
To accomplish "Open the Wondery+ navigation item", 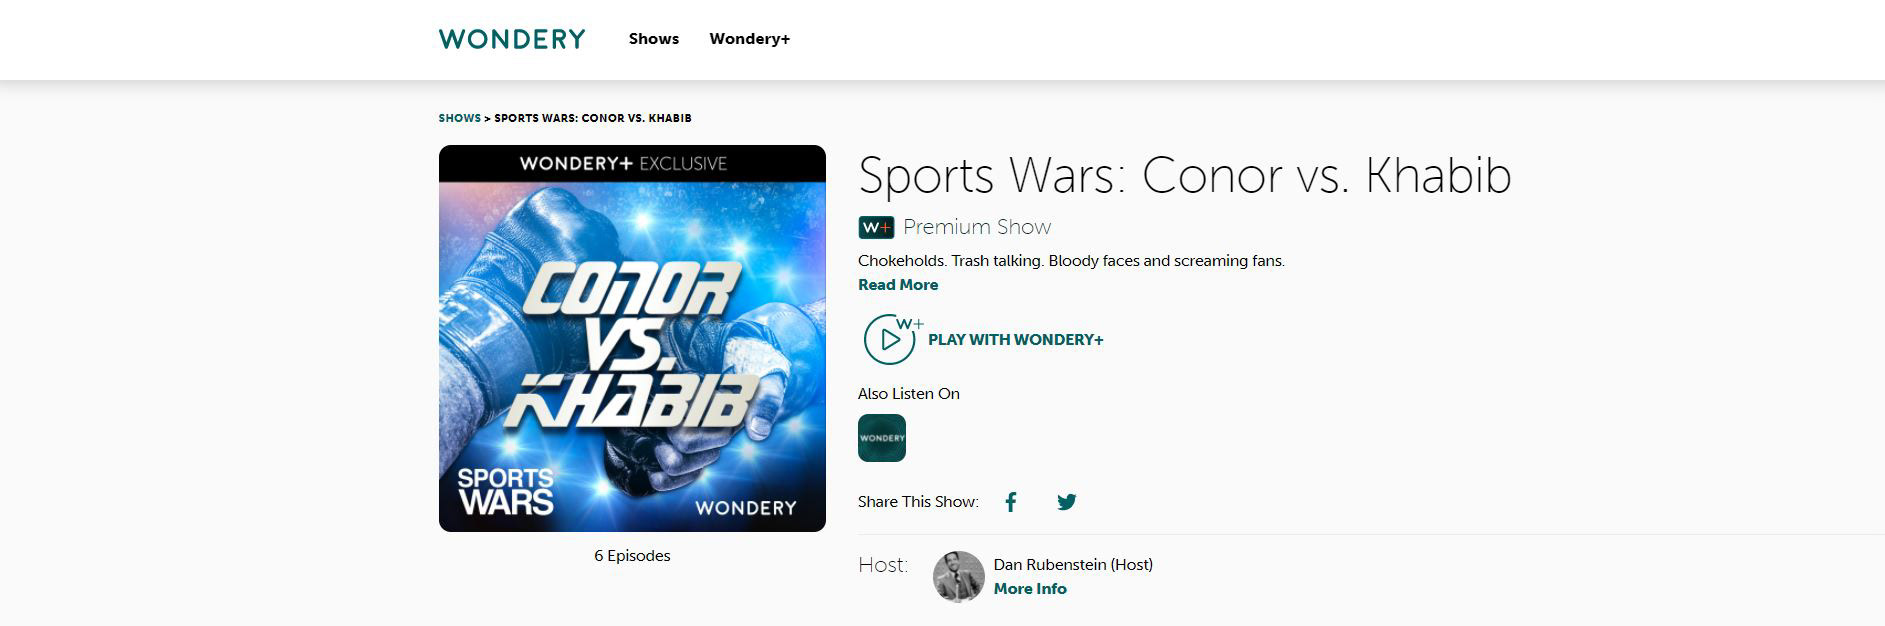I will (750, 39).
